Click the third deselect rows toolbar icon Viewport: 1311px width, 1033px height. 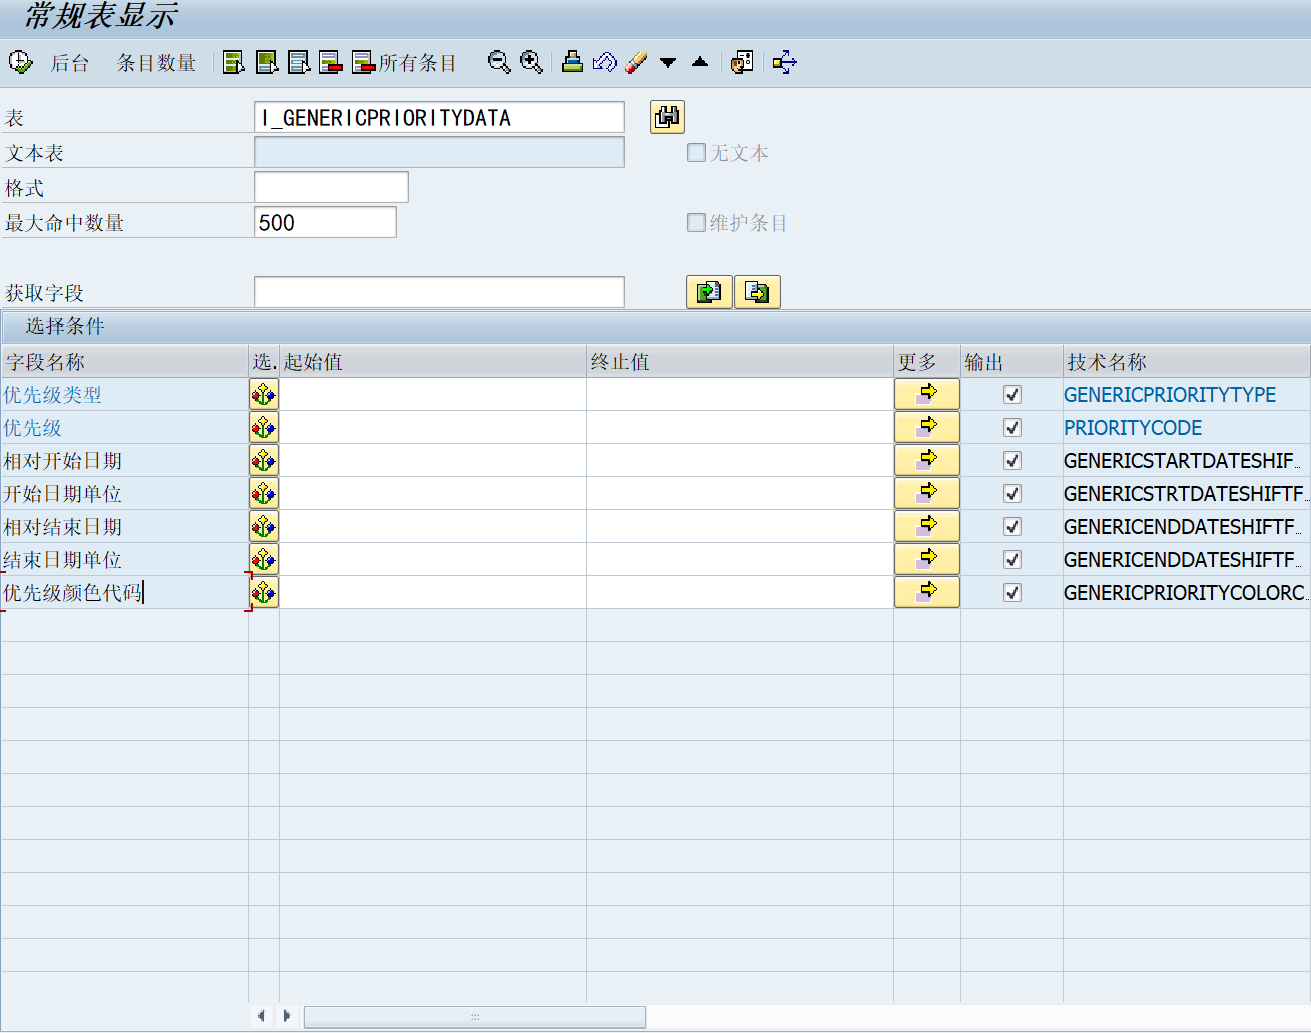(x=299, y=63)
